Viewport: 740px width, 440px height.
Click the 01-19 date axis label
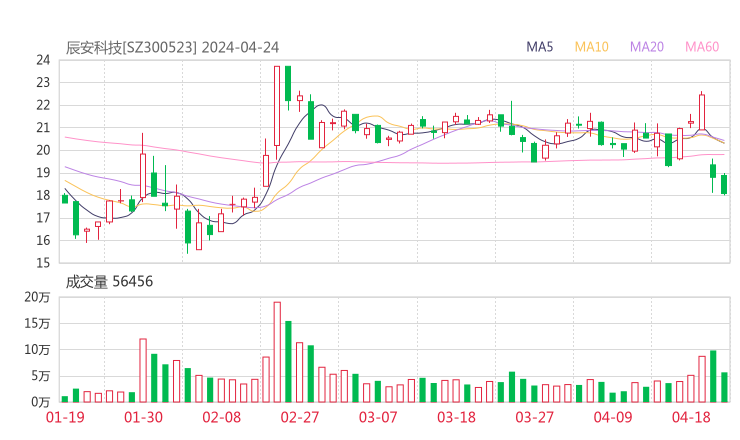tap(65, 417)
